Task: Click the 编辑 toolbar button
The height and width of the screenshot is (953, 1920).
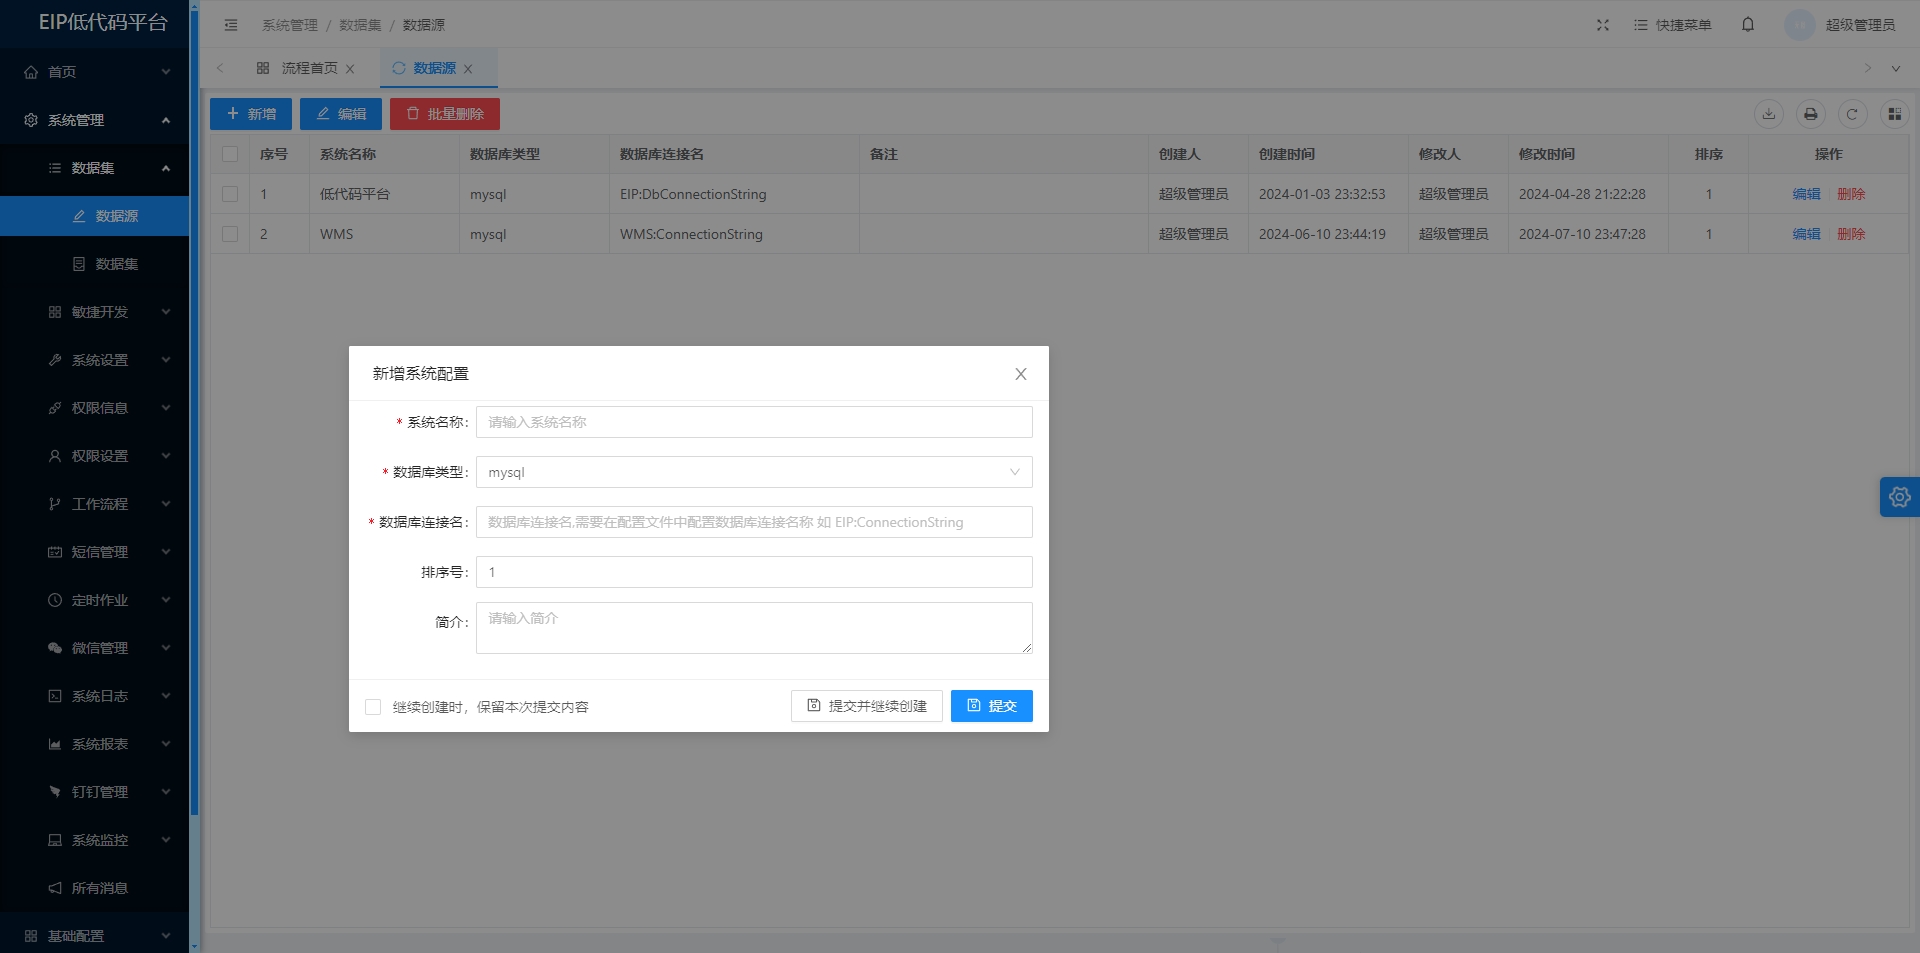Action: [341, 114]
